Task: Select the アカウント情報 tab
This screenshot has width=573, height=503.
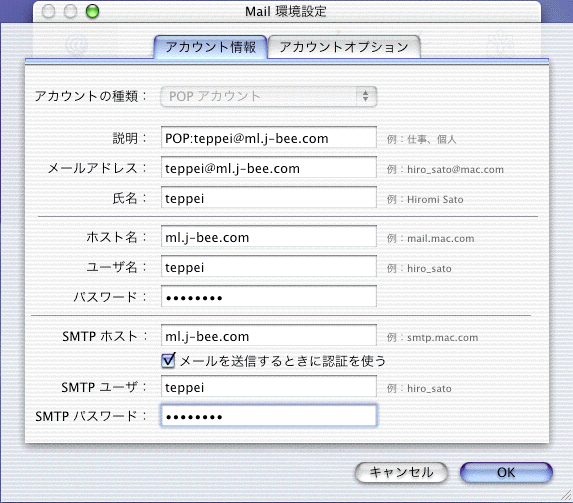Action: tap(210, 47)
